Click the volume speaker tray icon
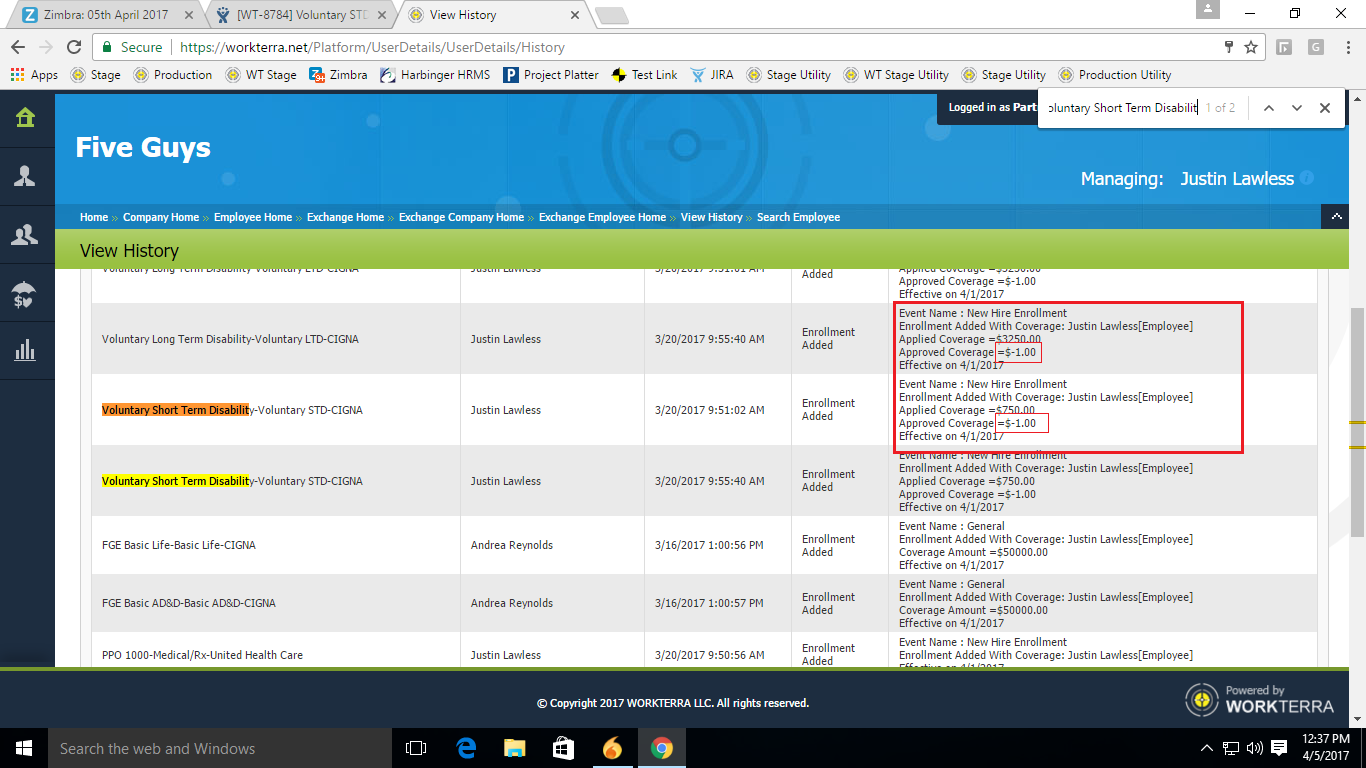 pyautogui.click(x=1253, y=748)
